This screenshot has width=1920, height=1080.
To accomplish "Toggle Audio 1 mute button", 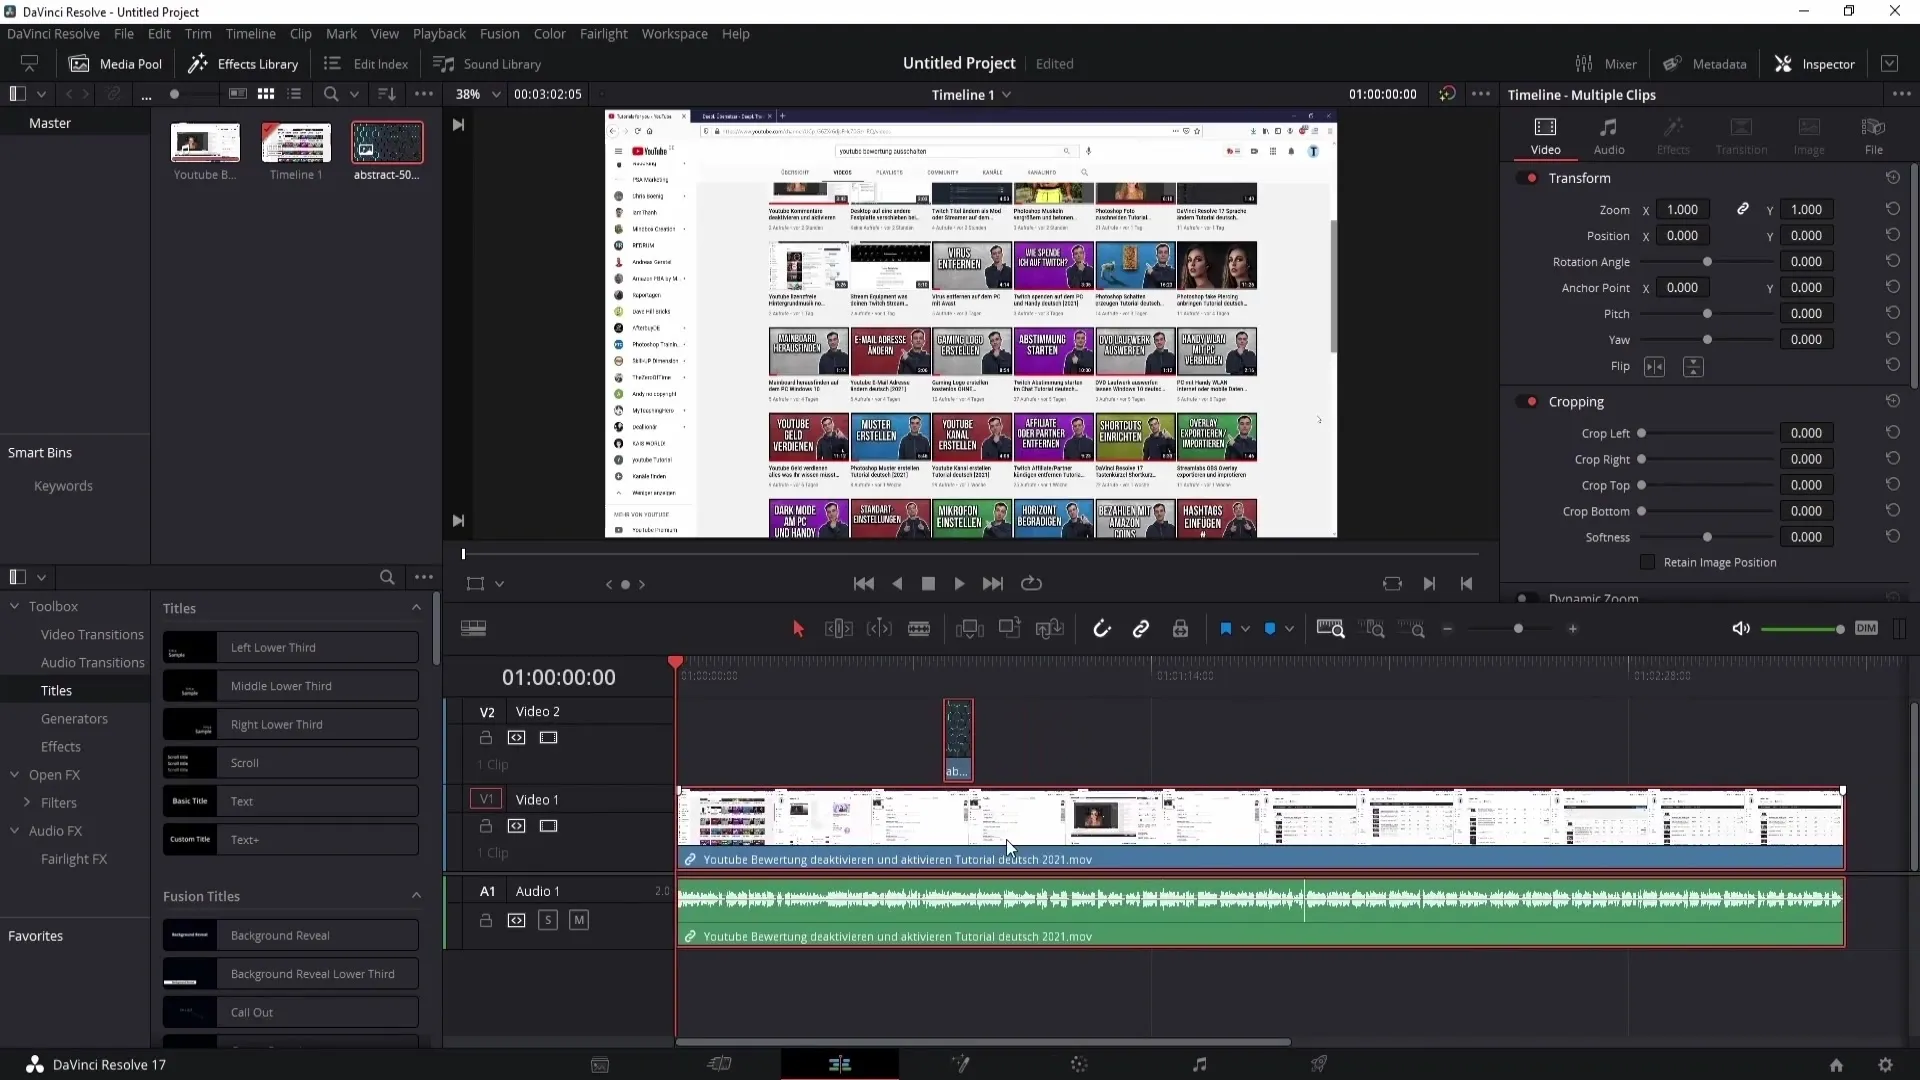I will pos(579,920).
